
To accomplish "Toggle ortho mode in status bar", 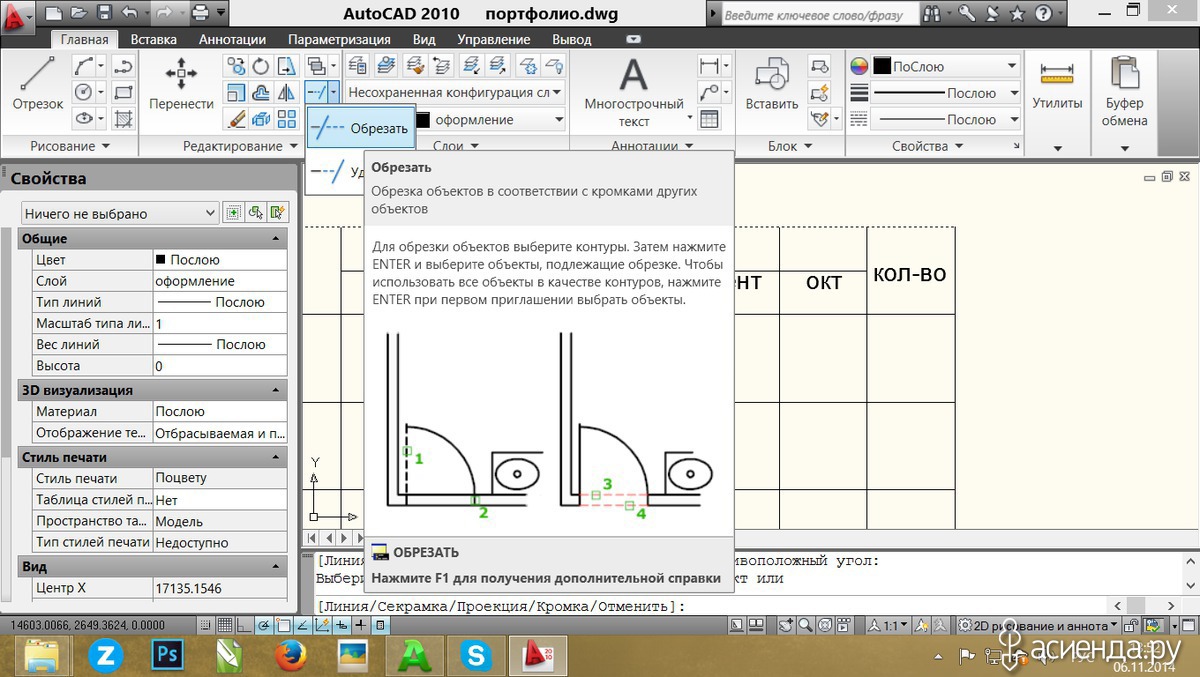I will click(x=244, y=625).
